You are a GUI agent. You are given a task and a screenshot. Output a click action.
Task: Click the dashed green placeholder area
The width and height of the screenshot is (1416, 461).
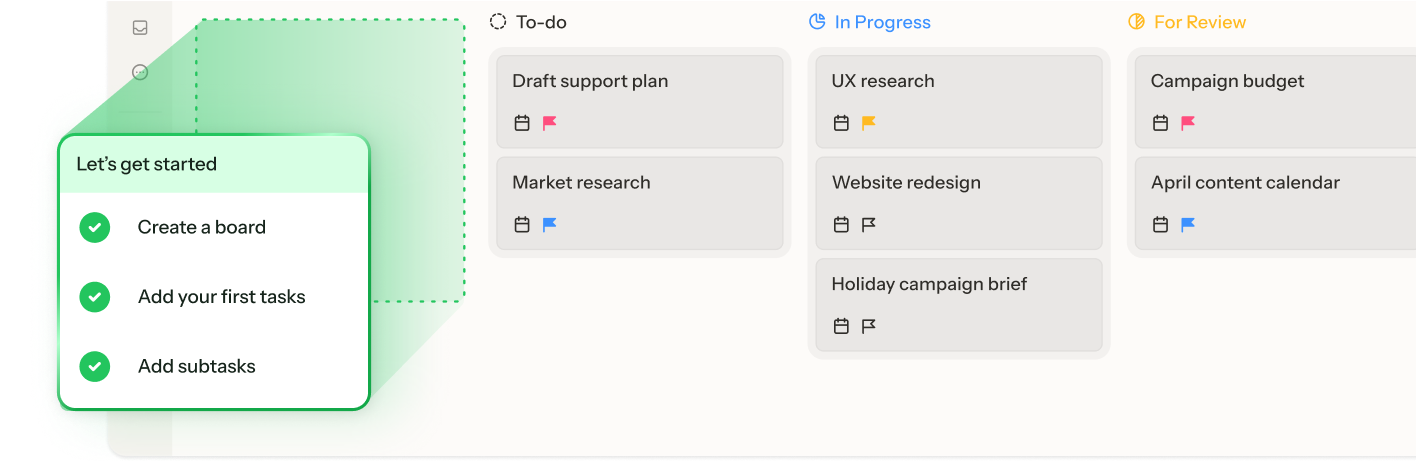point(330,80)
